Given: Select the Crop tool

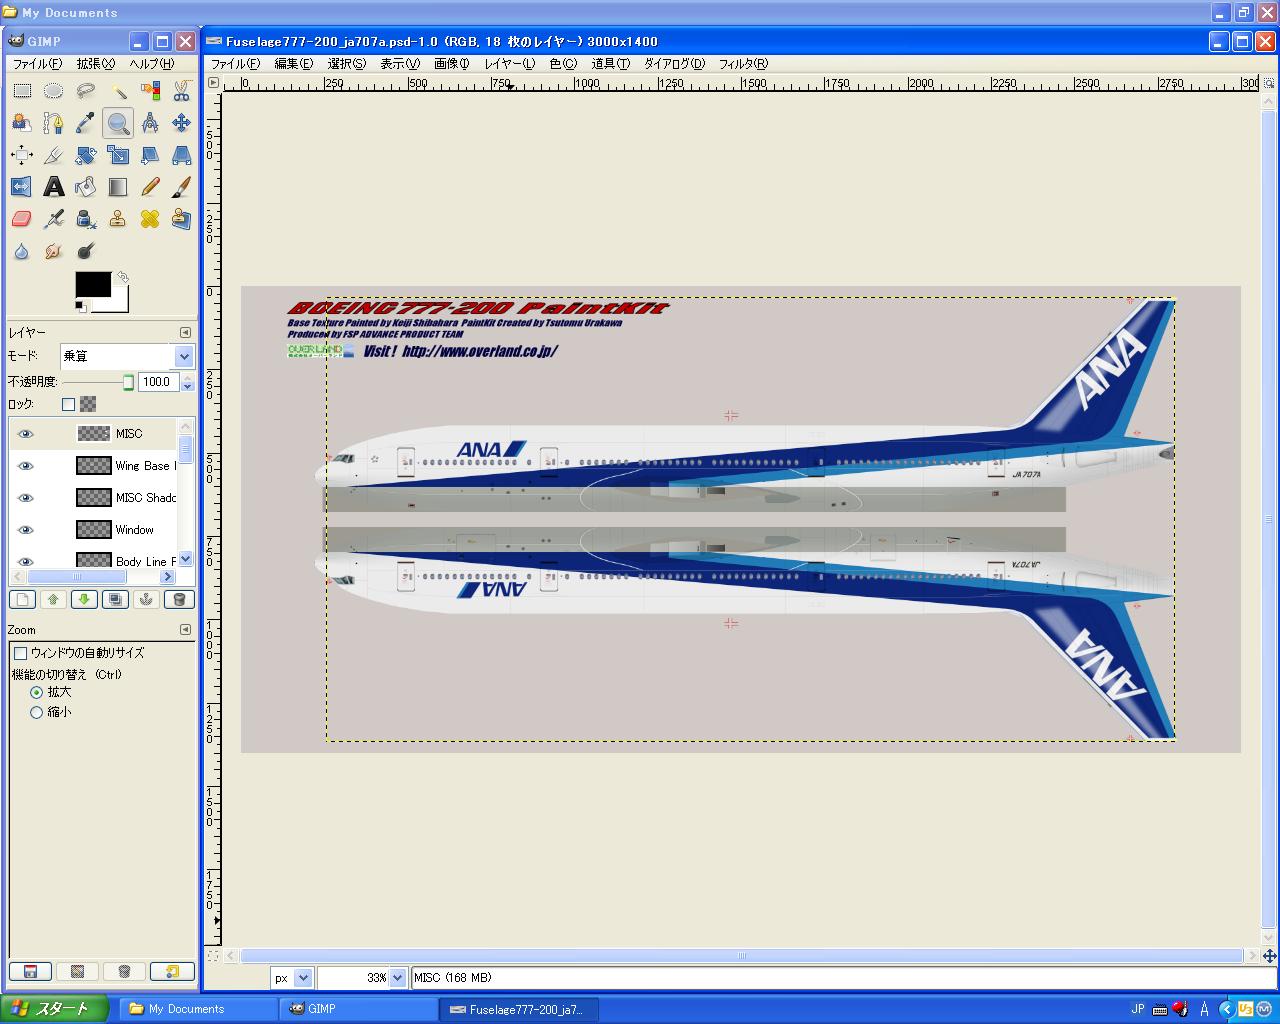Looking at the screenshot, I should pos(54,155).
